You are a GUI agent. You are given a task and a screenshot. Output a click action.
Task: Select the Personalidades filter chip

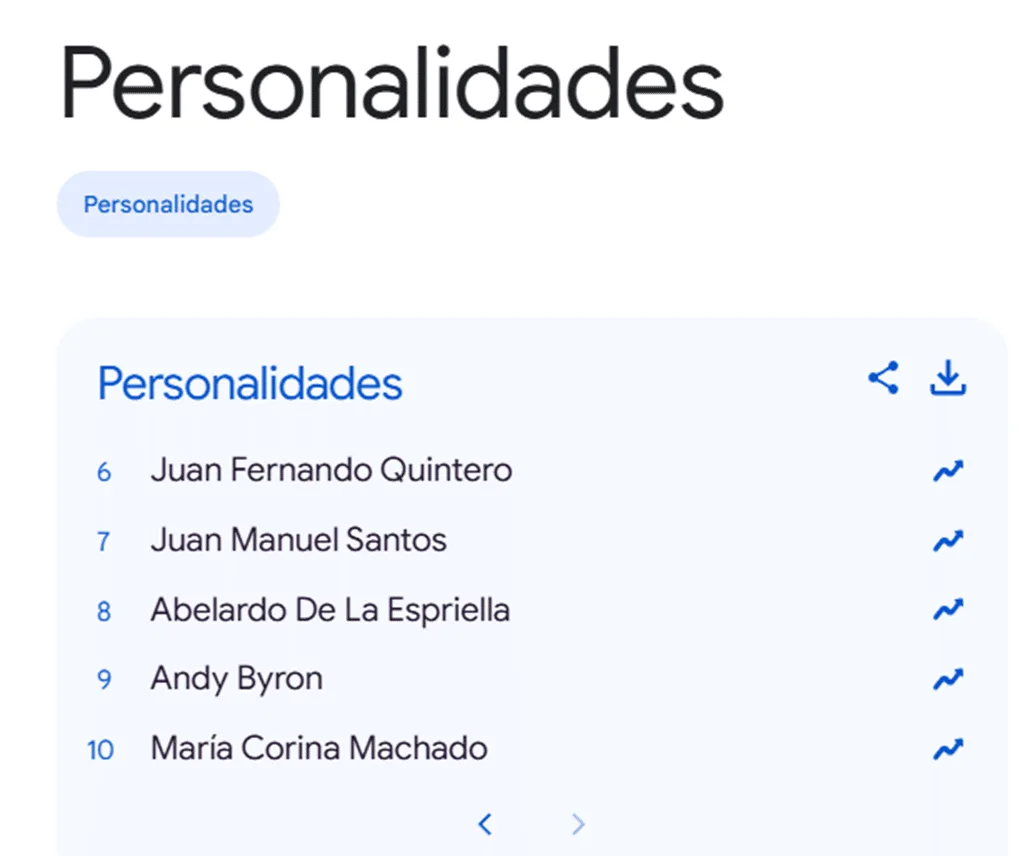pos(168,204)
